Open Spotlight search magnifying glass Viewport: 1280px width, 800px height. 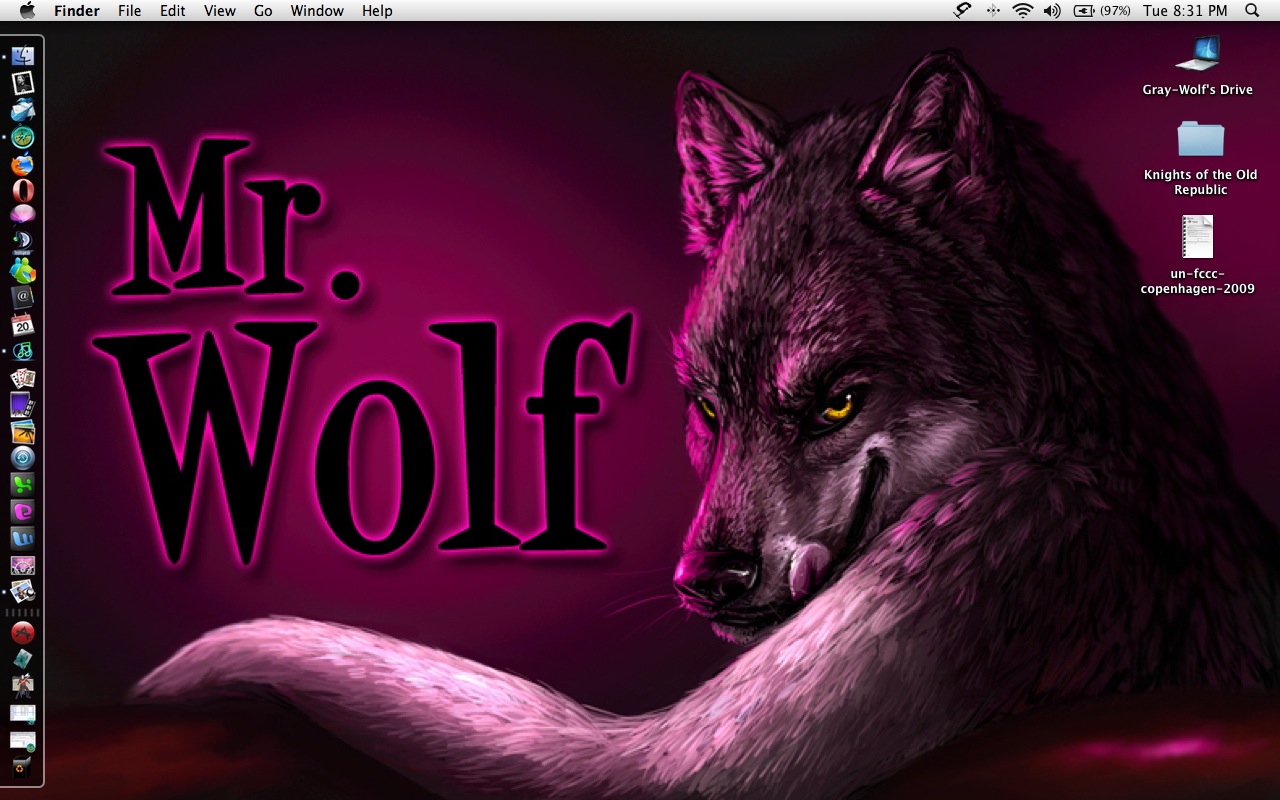coord(1252,11)
